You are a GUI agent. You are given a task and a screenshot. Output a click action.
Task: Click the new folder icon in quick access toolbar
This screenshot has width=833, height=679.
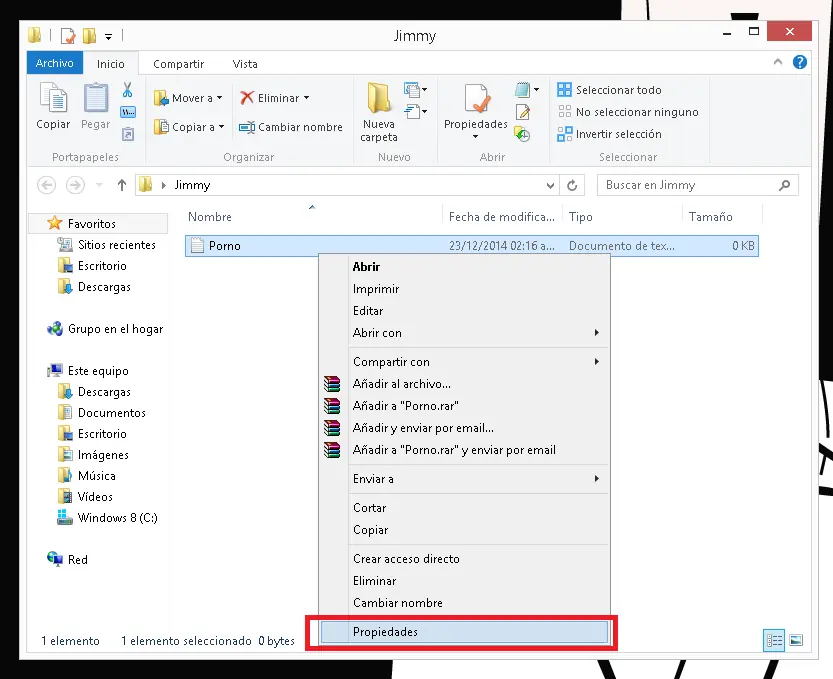(x=89, y=36)
